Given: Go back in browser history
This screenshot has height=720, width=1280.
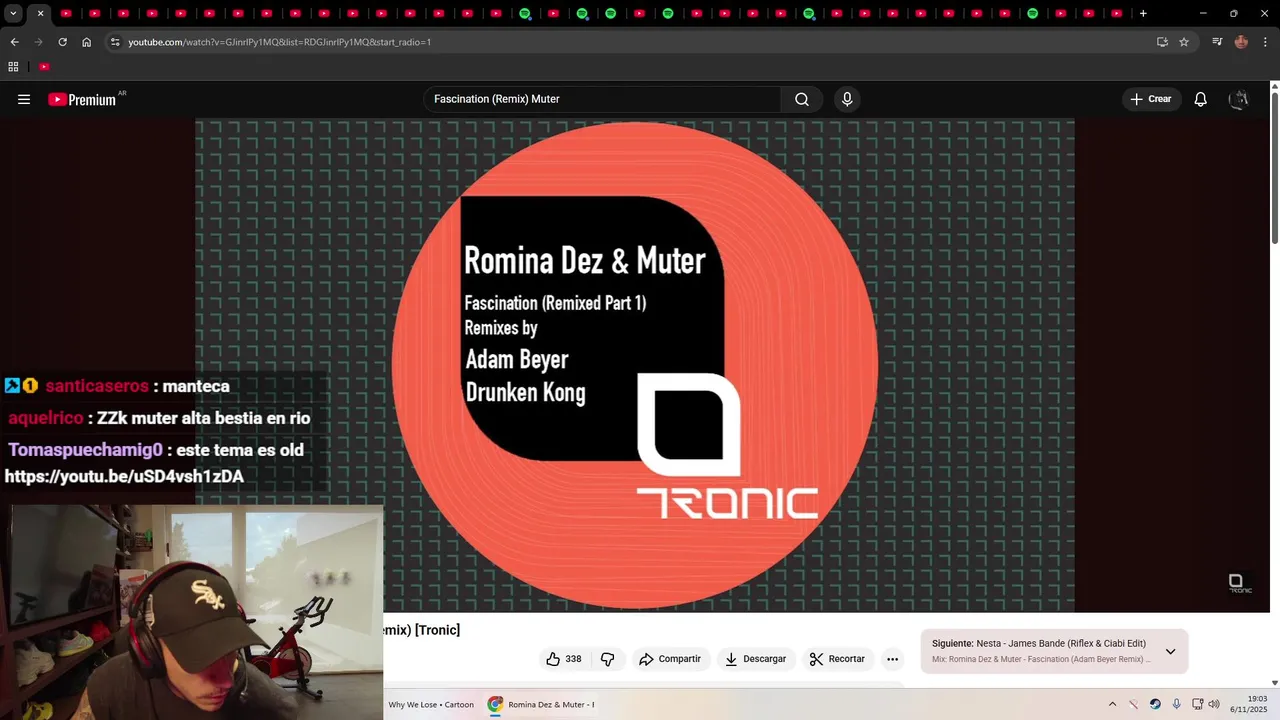Looking at the screenshot, I should [x=14, y=42].
